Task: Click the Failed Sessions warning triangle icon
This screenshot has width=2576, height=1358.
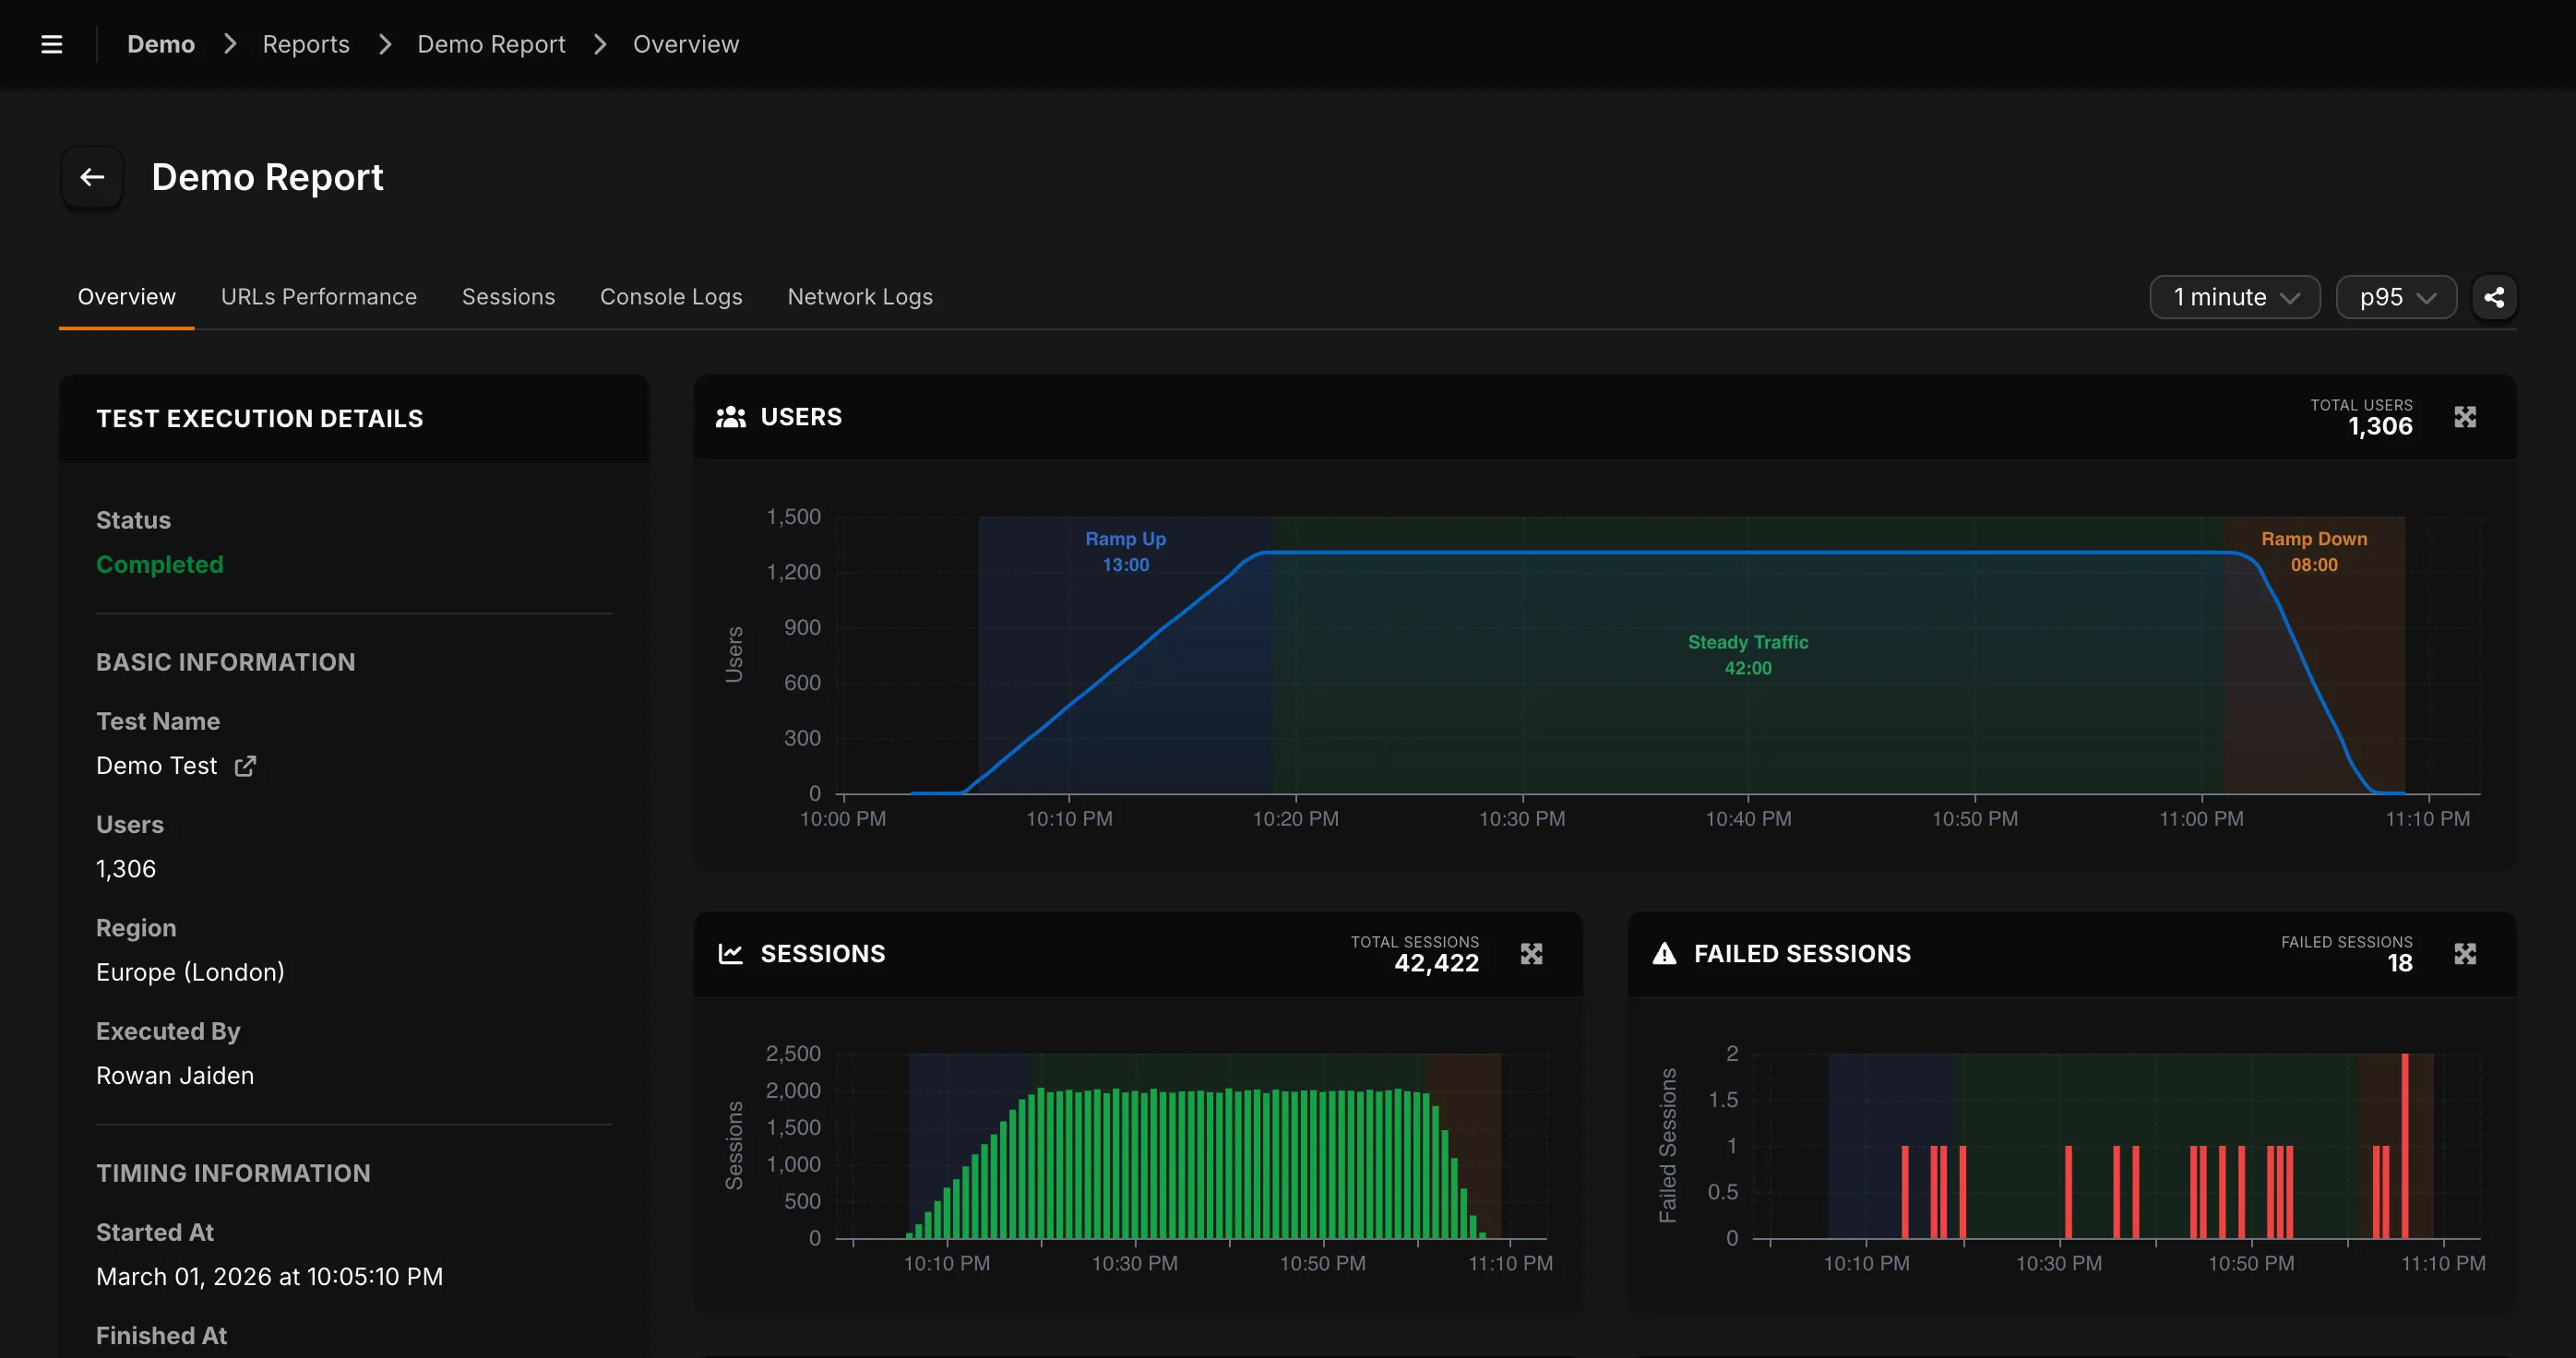Action: point(1664,954)
